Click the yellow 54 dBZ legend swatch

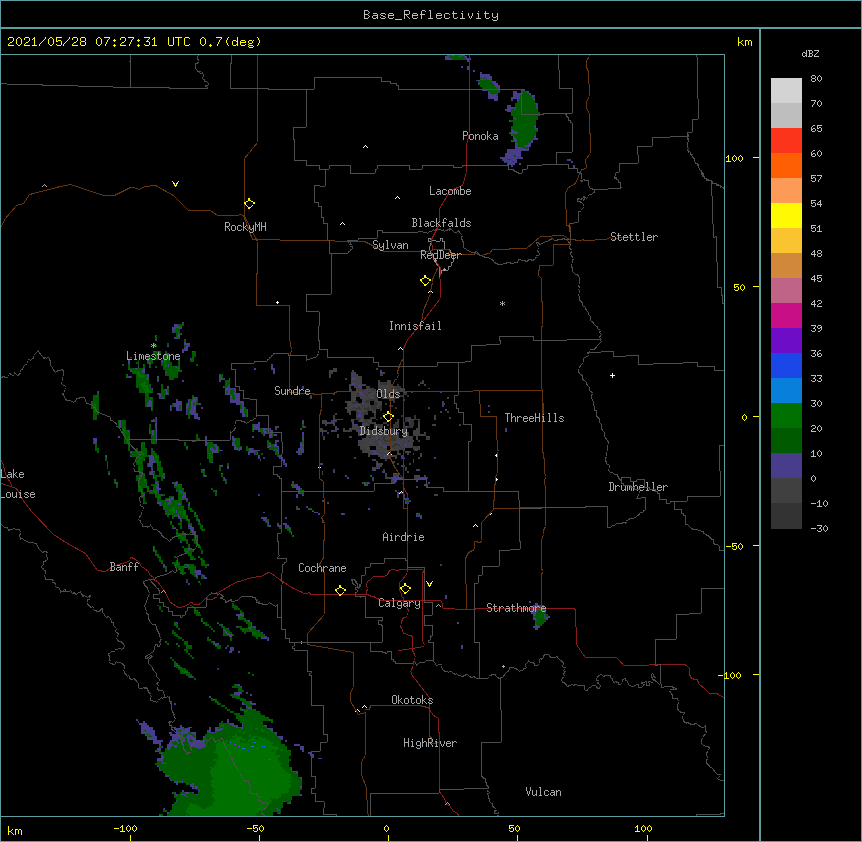pyautogui.click(x=786, y=215)
